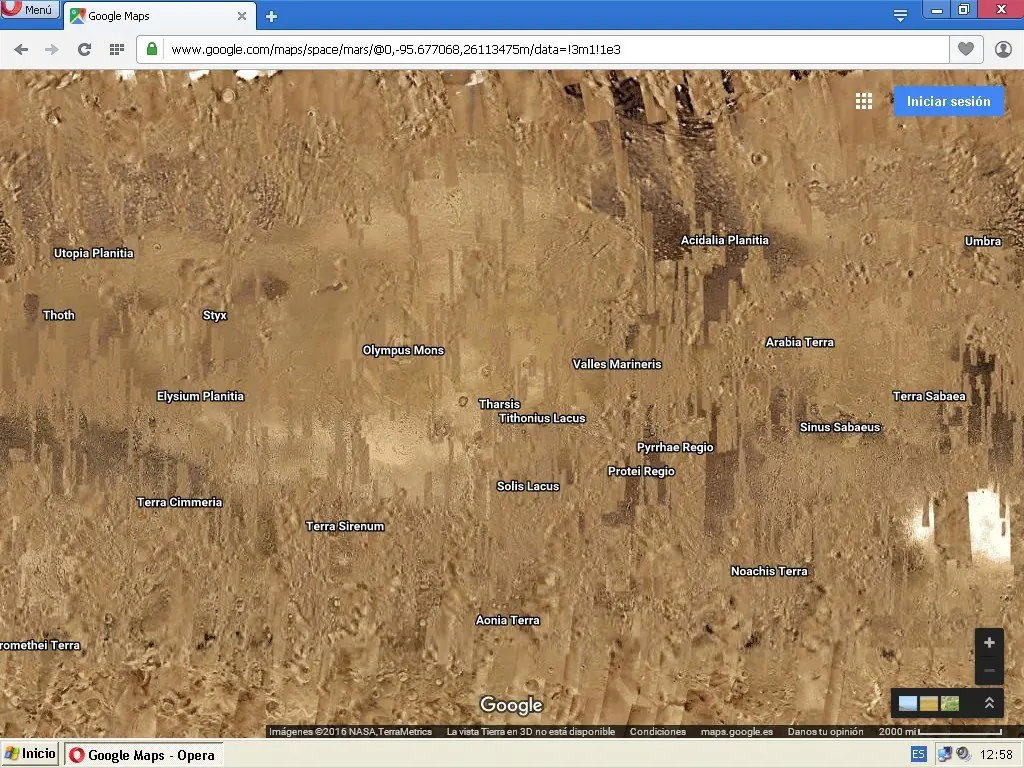Go forward with the forward arrow
This screenshot has width=1024, height=768.
[52, 50]
